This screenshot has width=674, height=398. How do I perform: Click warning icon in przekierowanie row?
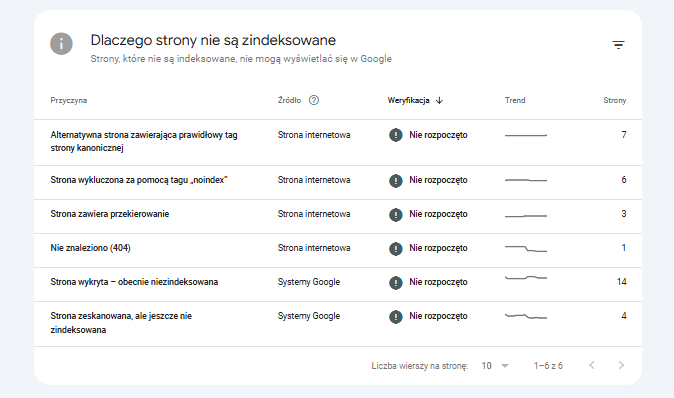point(395,214)
